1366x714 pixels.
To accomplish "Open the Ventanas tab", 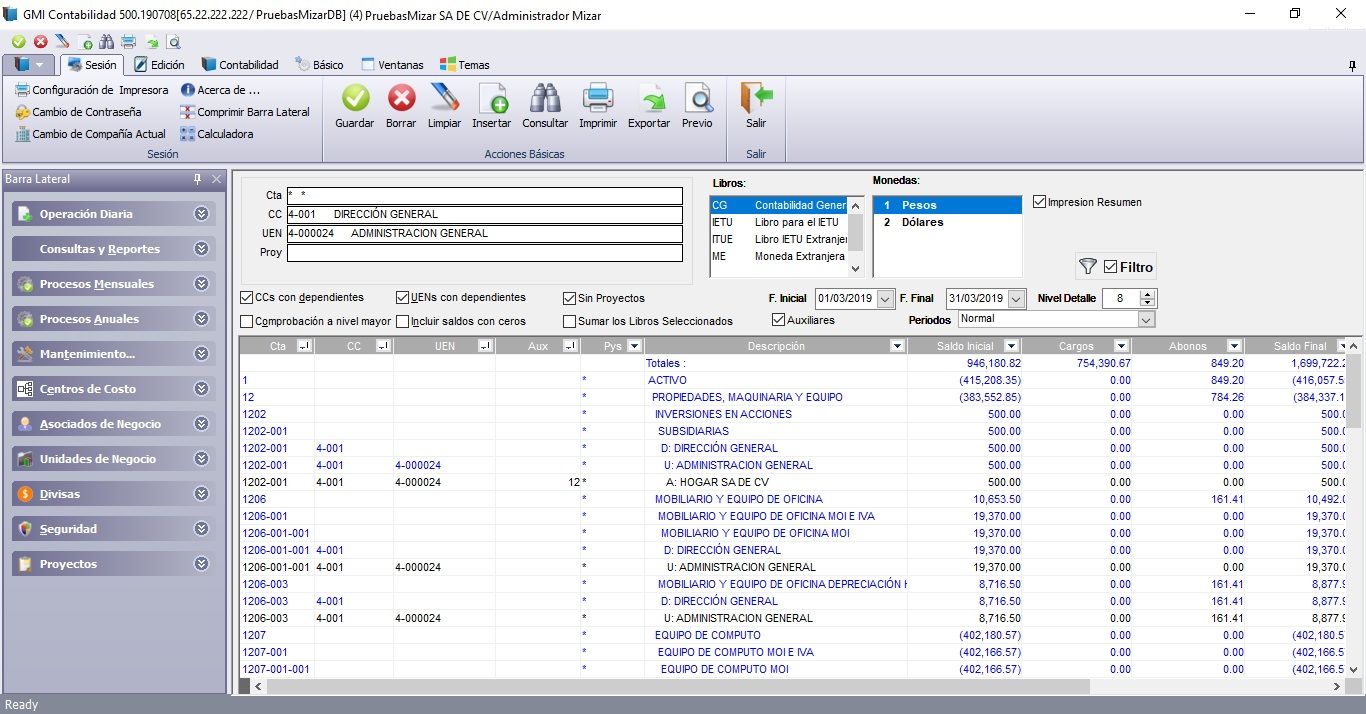I will [392, 65].
